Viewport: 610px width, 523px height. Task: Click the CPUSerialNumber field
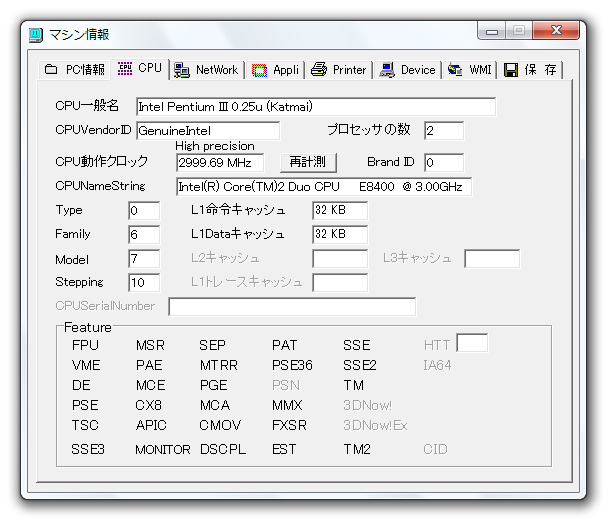pos(292,307)
